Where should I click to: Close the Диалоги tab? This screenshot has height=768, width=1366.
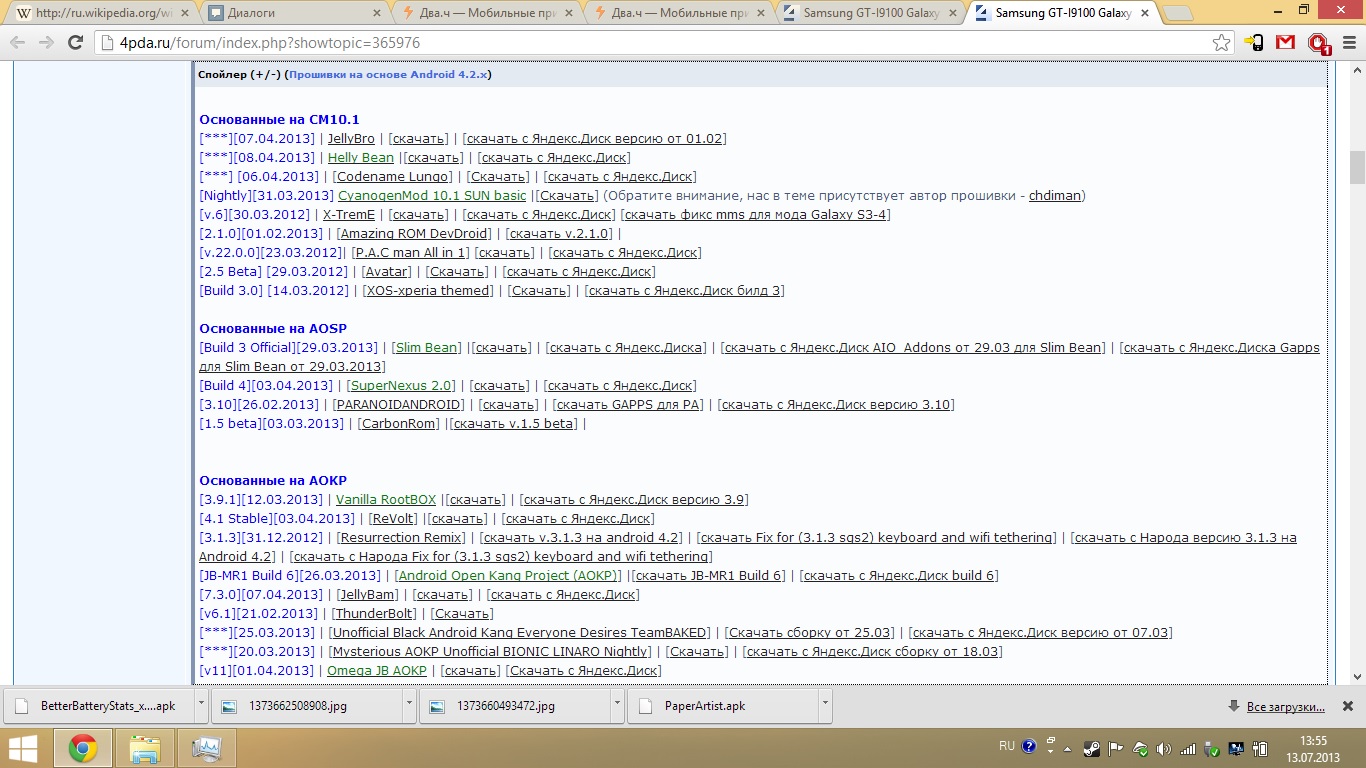pyautogui.click(x=376, y=14)
